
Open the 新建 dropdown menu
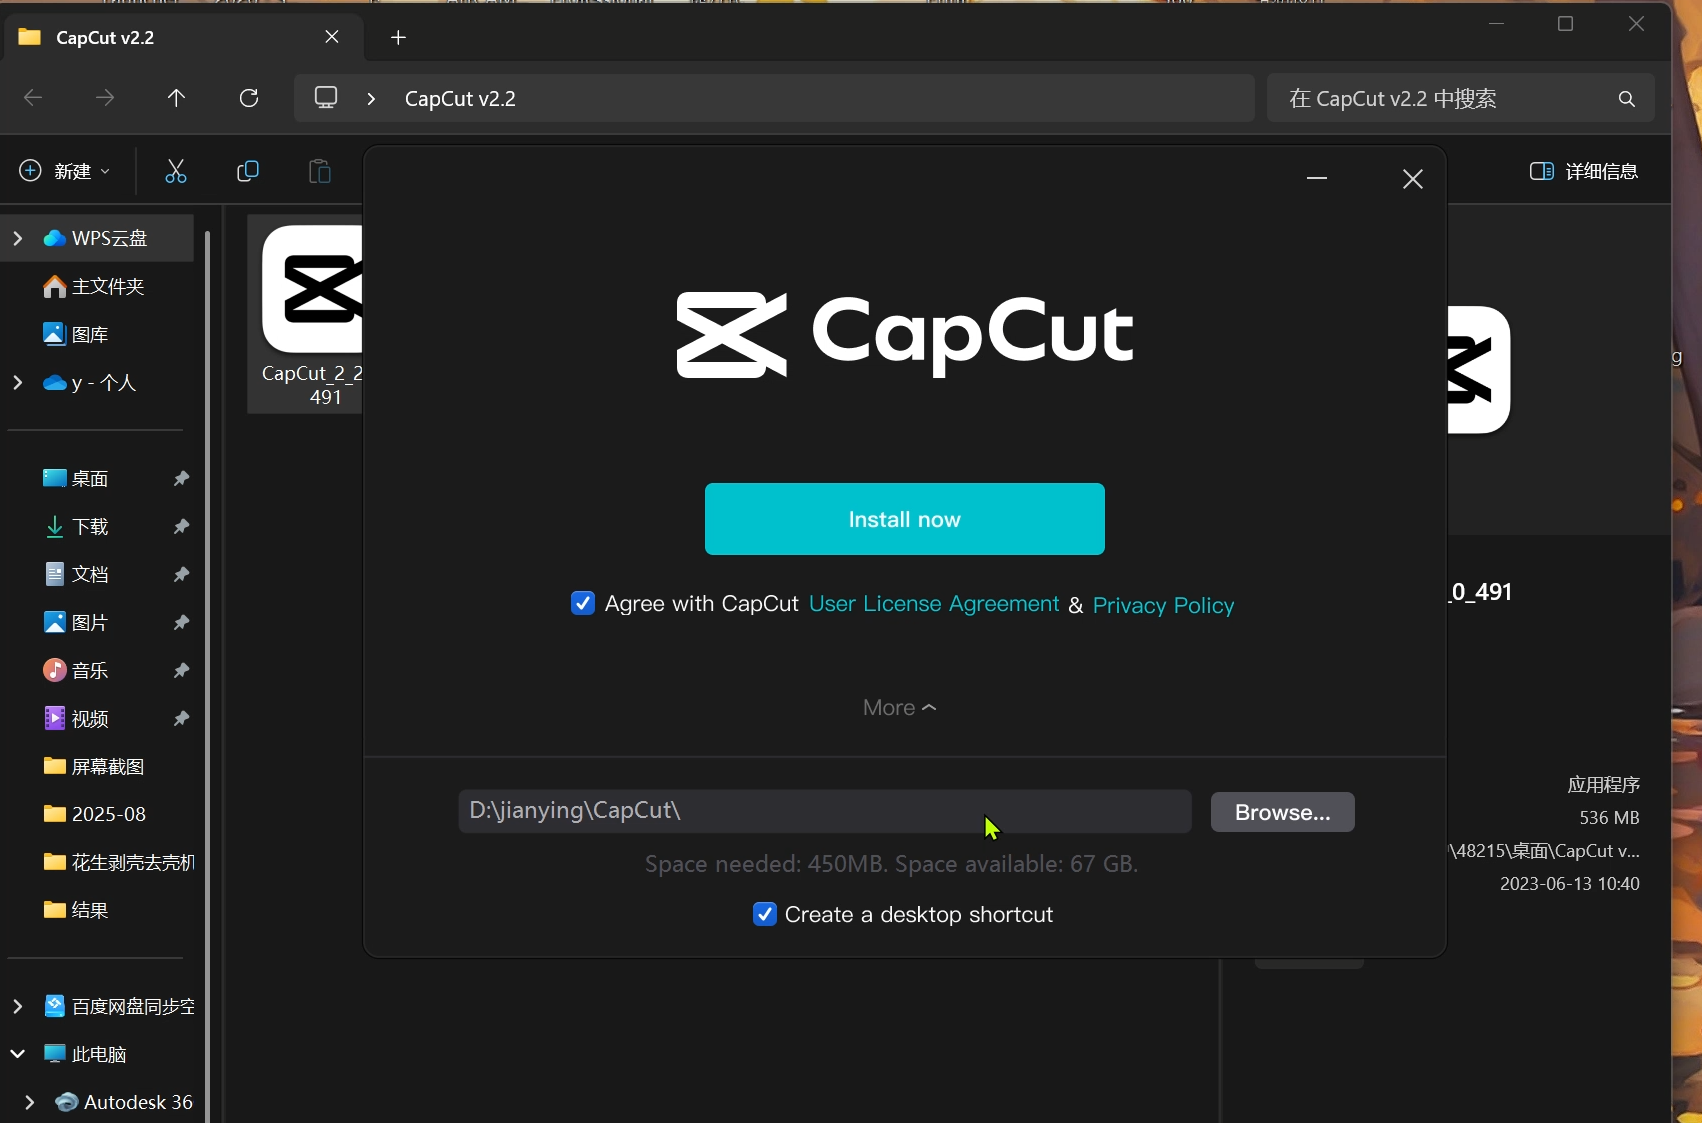[x=66, y=171]
